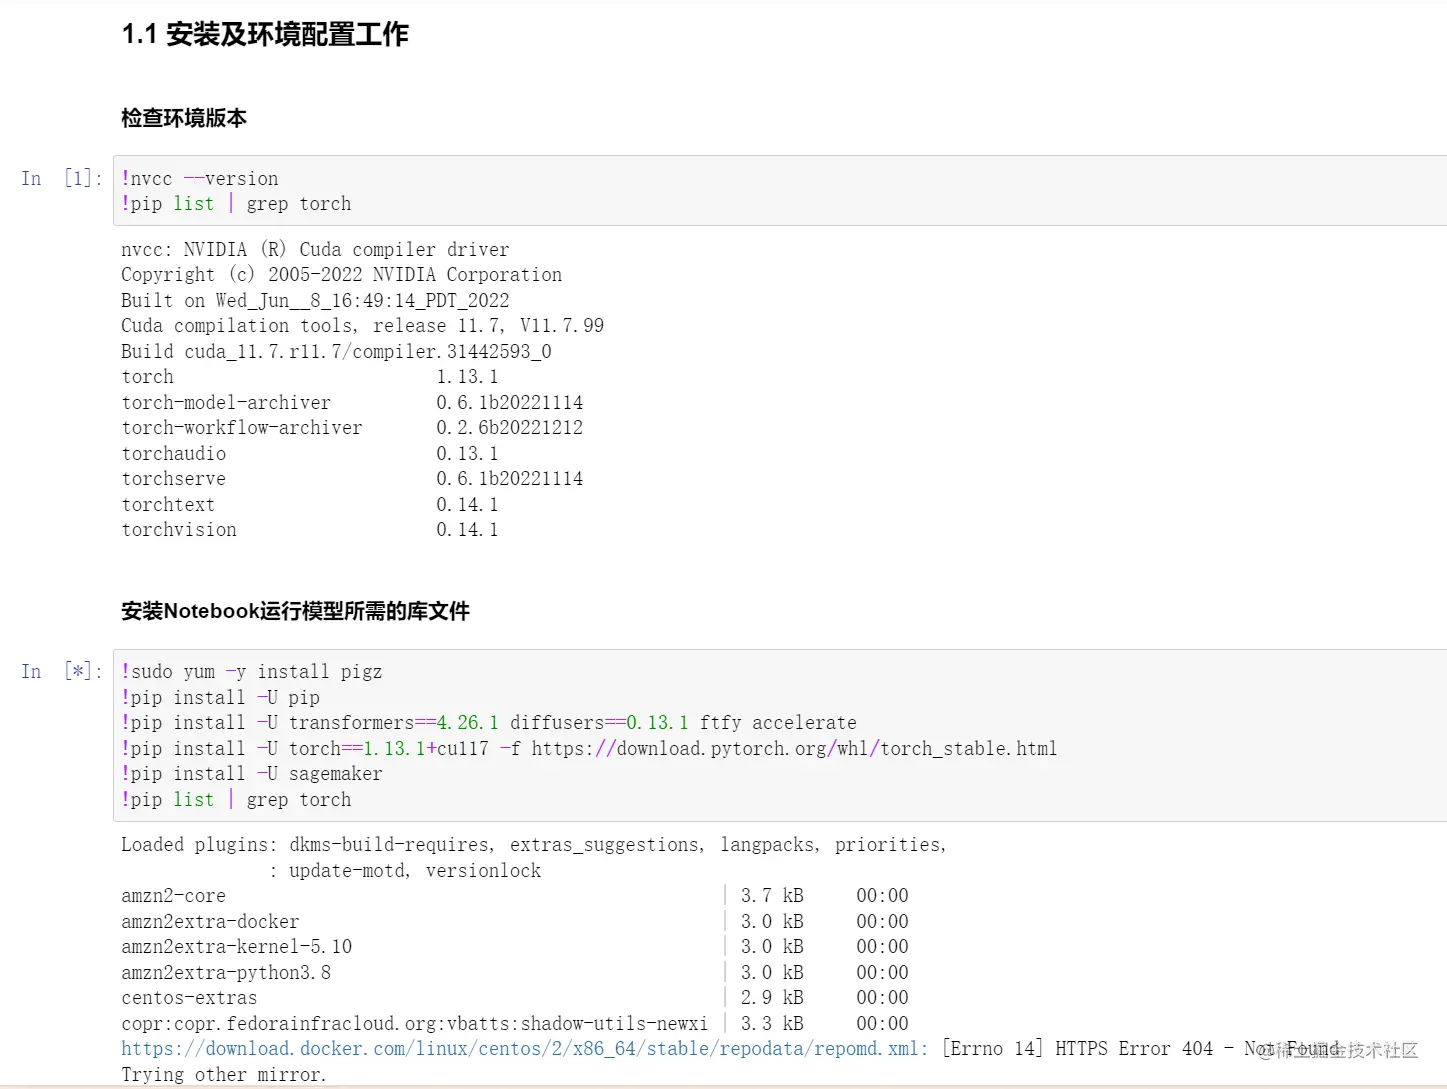
Task: Click subheading '安装Notebook运行模型所需的库文件'
Action: pyautogui.click(x=295, y=611)
